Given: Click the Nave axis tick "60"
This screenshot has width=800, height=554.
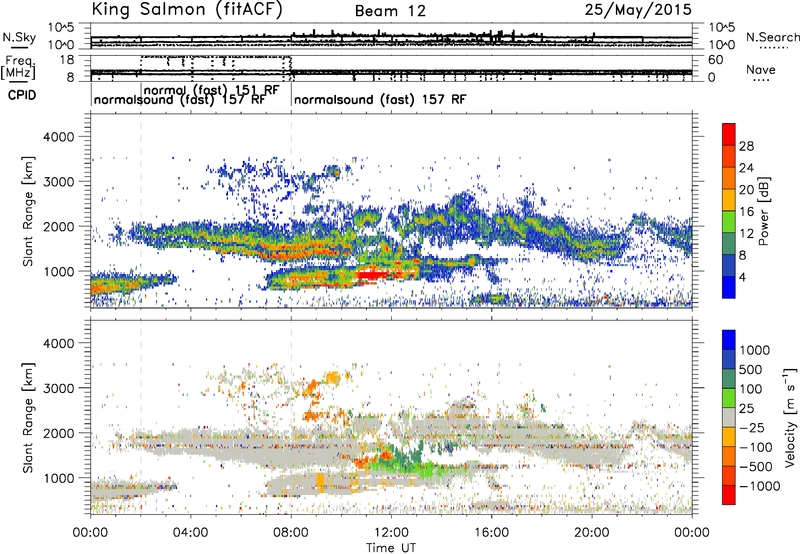Looking at the screenshot, I should [715, 60].
